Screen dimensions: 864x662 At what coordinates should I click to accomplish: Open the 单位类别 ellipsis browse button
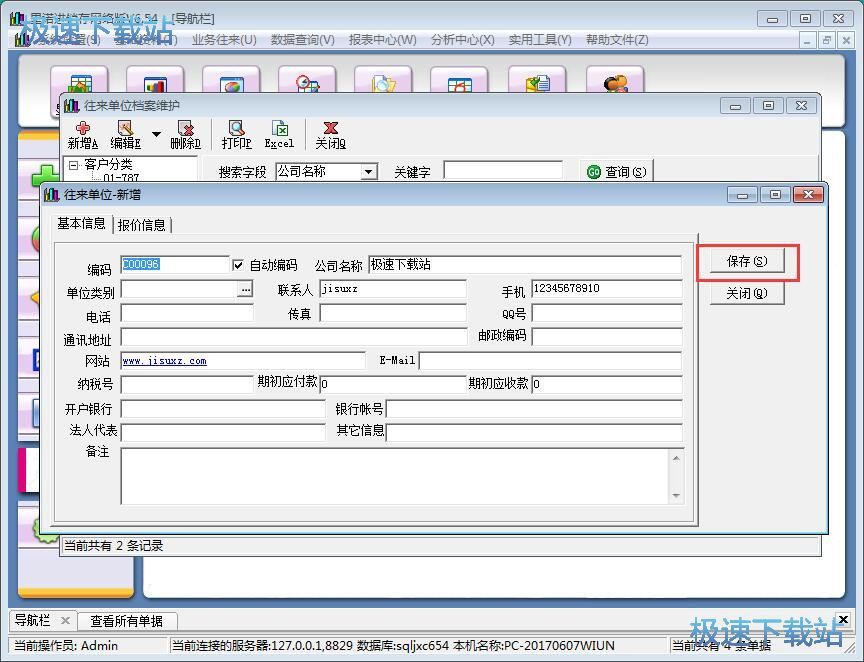click(245, 289)
